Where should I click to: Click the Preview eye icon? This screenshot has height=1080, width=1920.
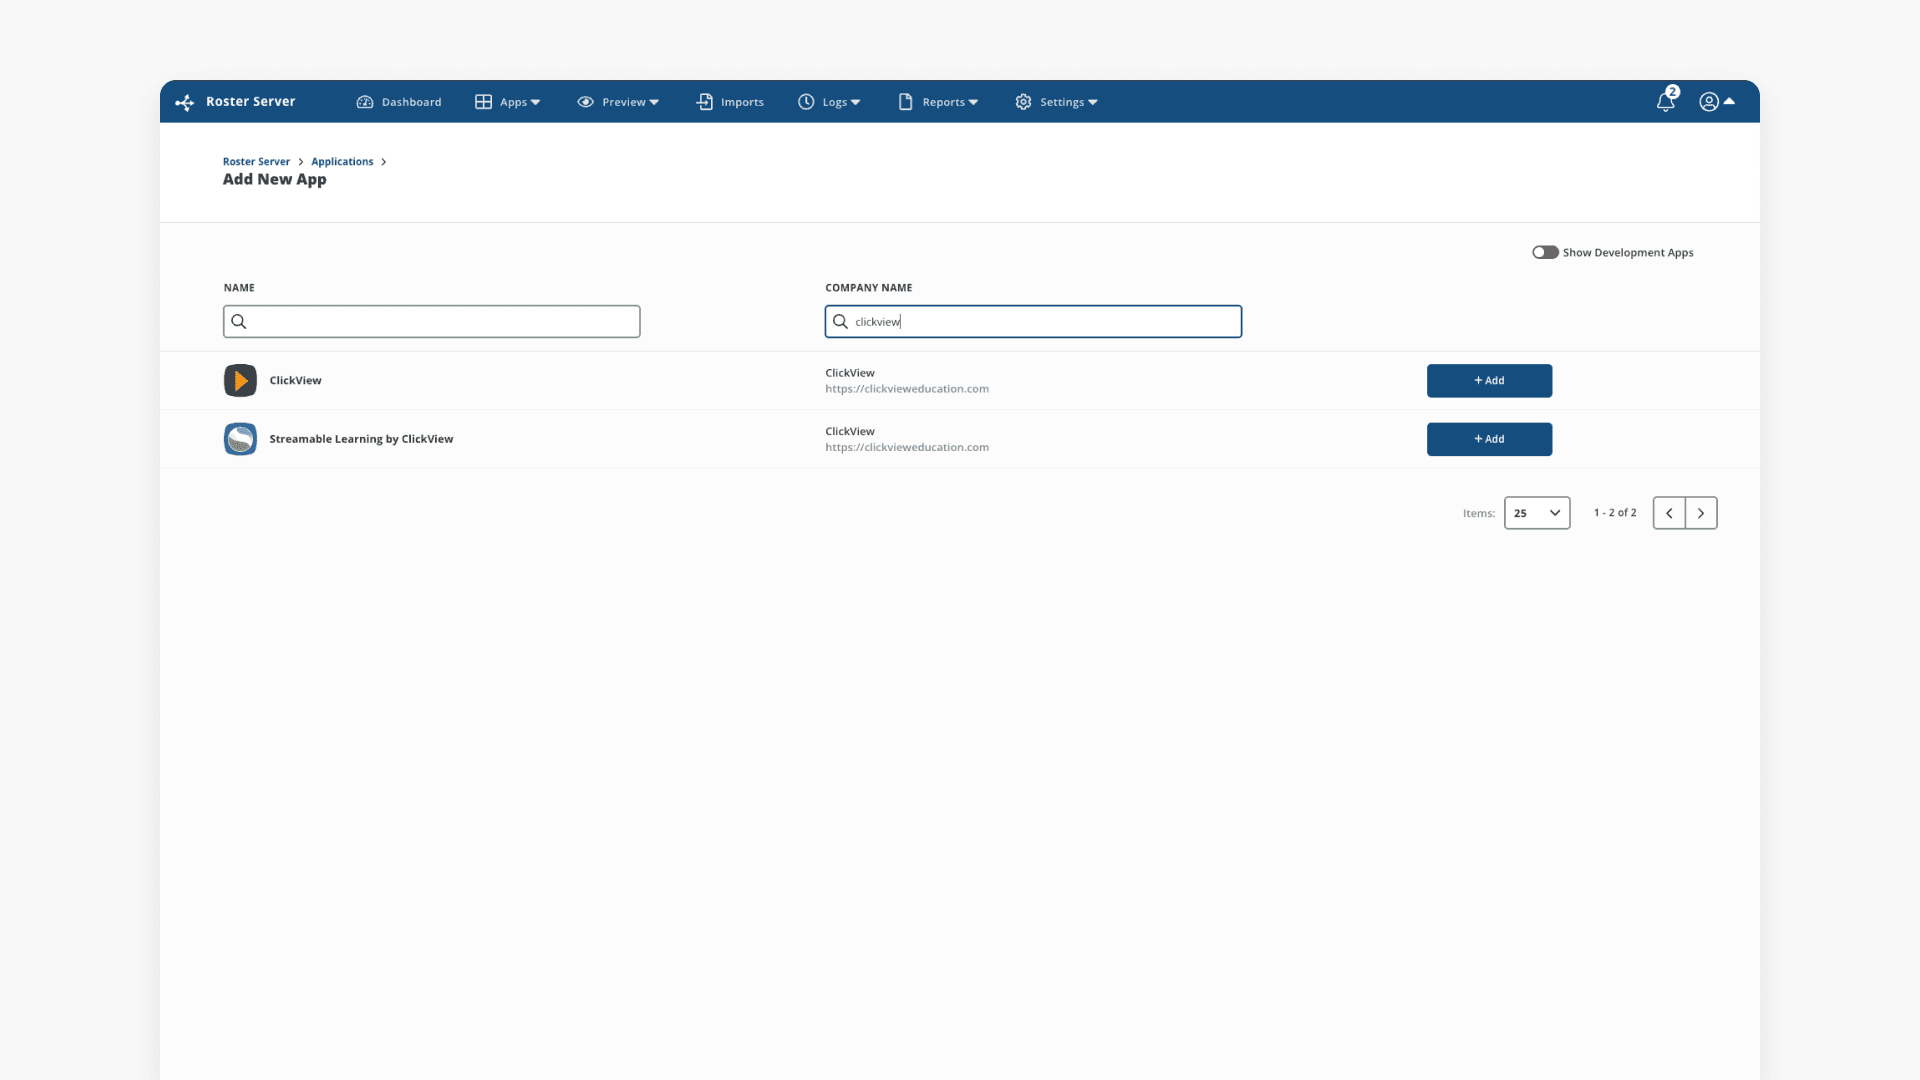pos(586,102)
